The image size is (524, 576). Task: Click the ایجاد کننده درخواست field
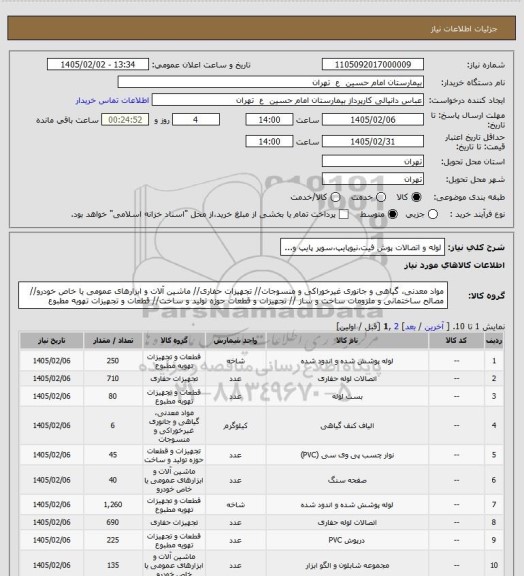point(288,100)
